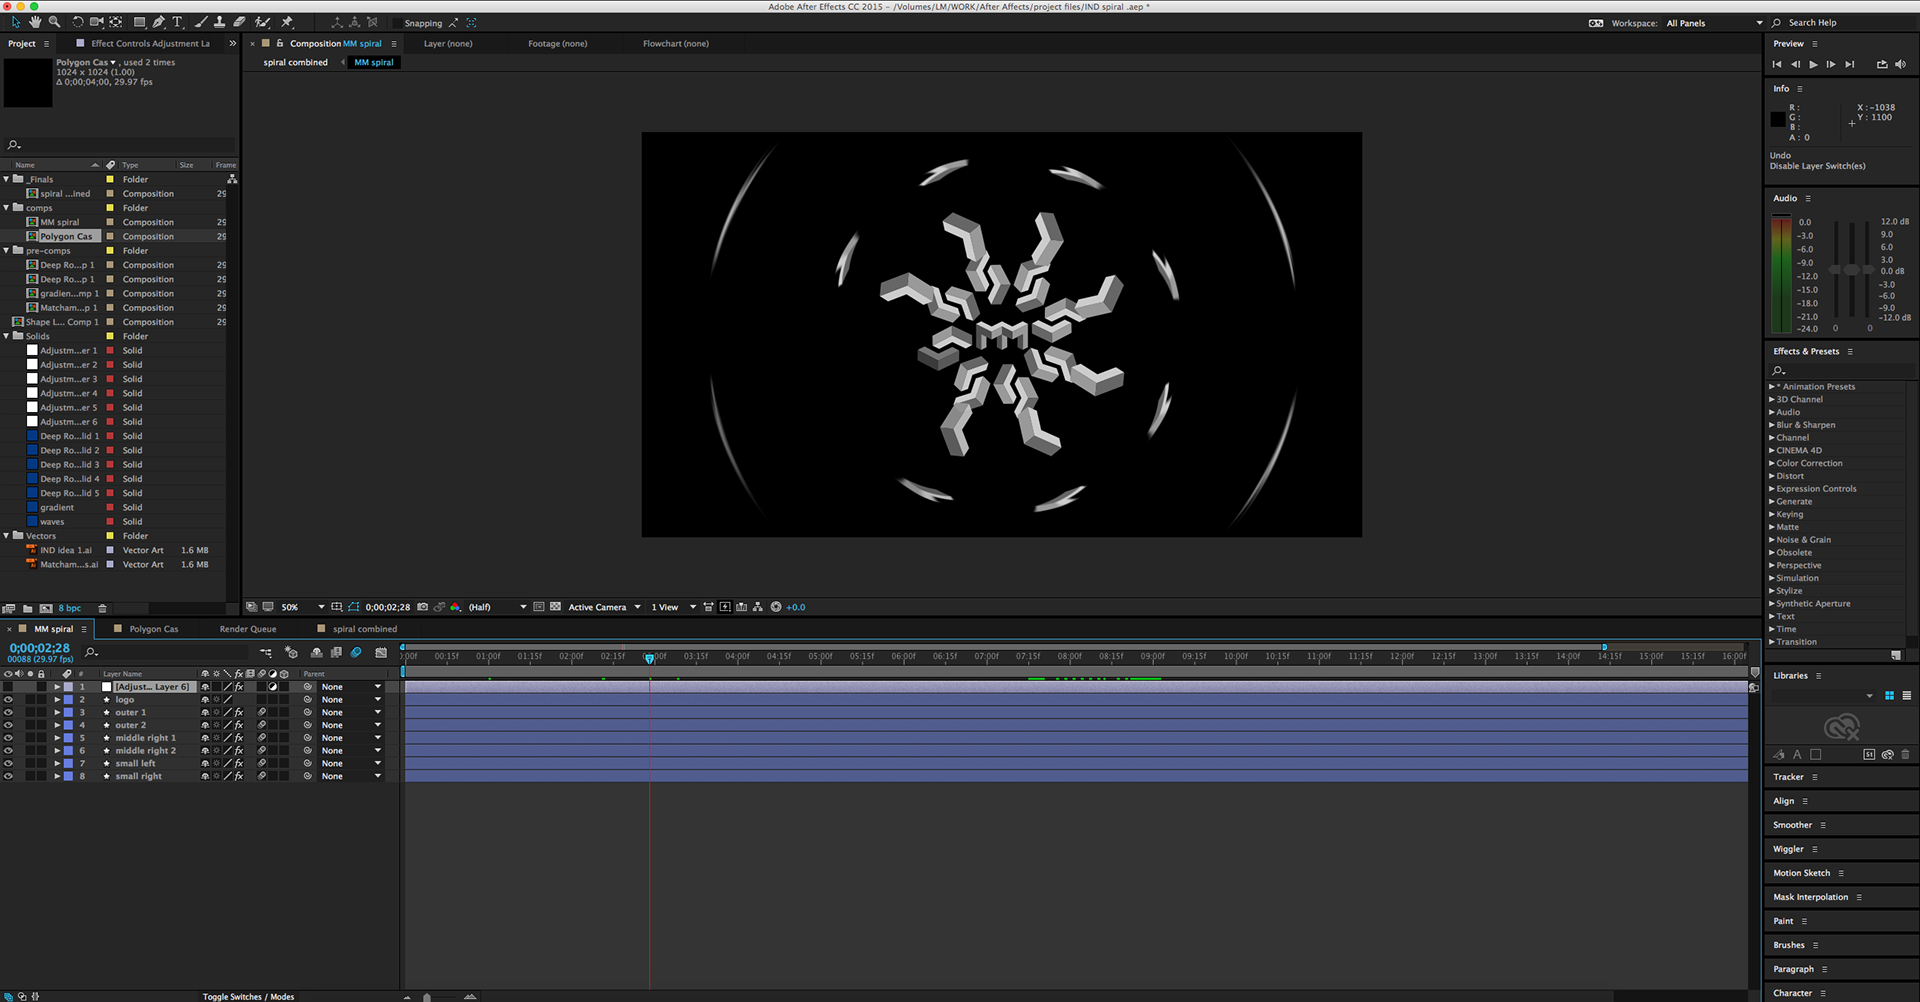Select the Puppet Pin tool
This screenshot has width=1920, height=1002.
pyautogui.click(x=287, y=22)
